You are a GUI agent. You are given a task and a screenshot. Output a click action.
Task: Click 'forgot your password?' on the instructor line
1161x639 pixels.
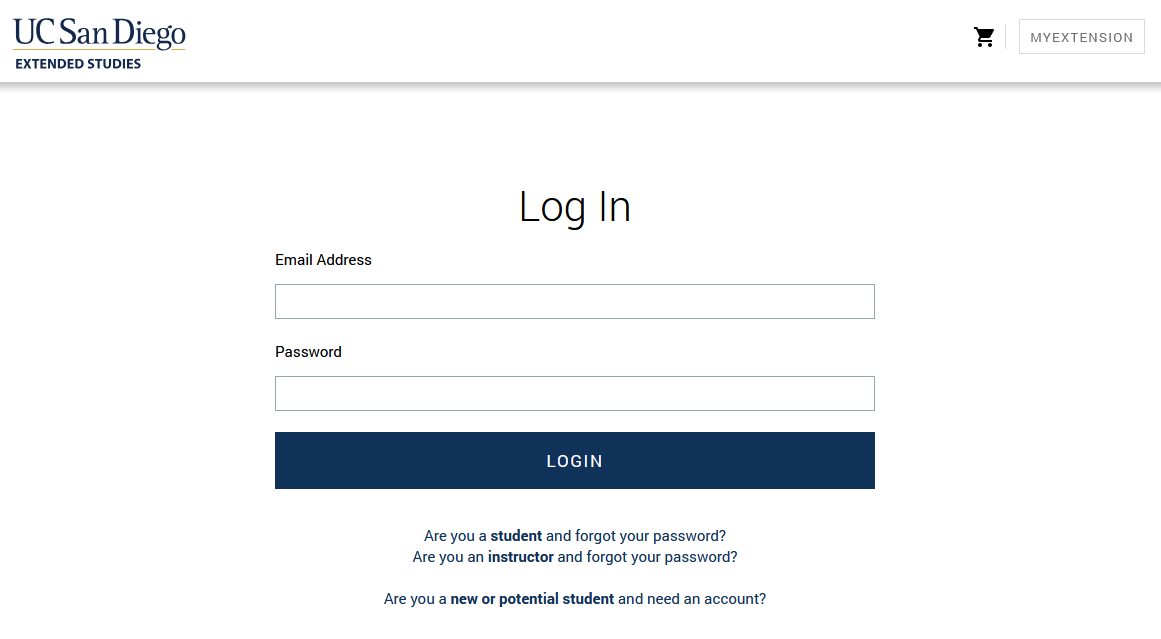[663, 557]
